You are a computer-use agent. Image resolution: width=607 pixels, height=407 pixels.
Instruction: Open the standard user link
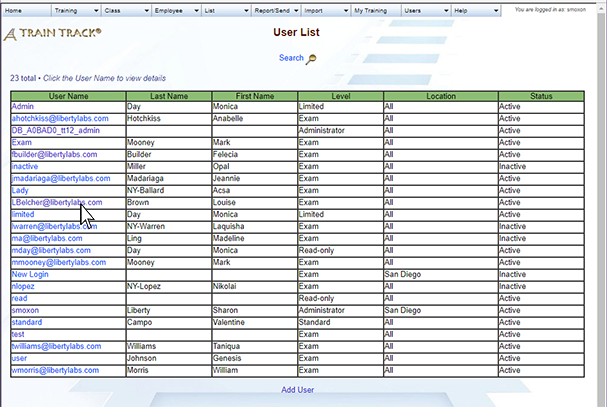tap(27, 323)
